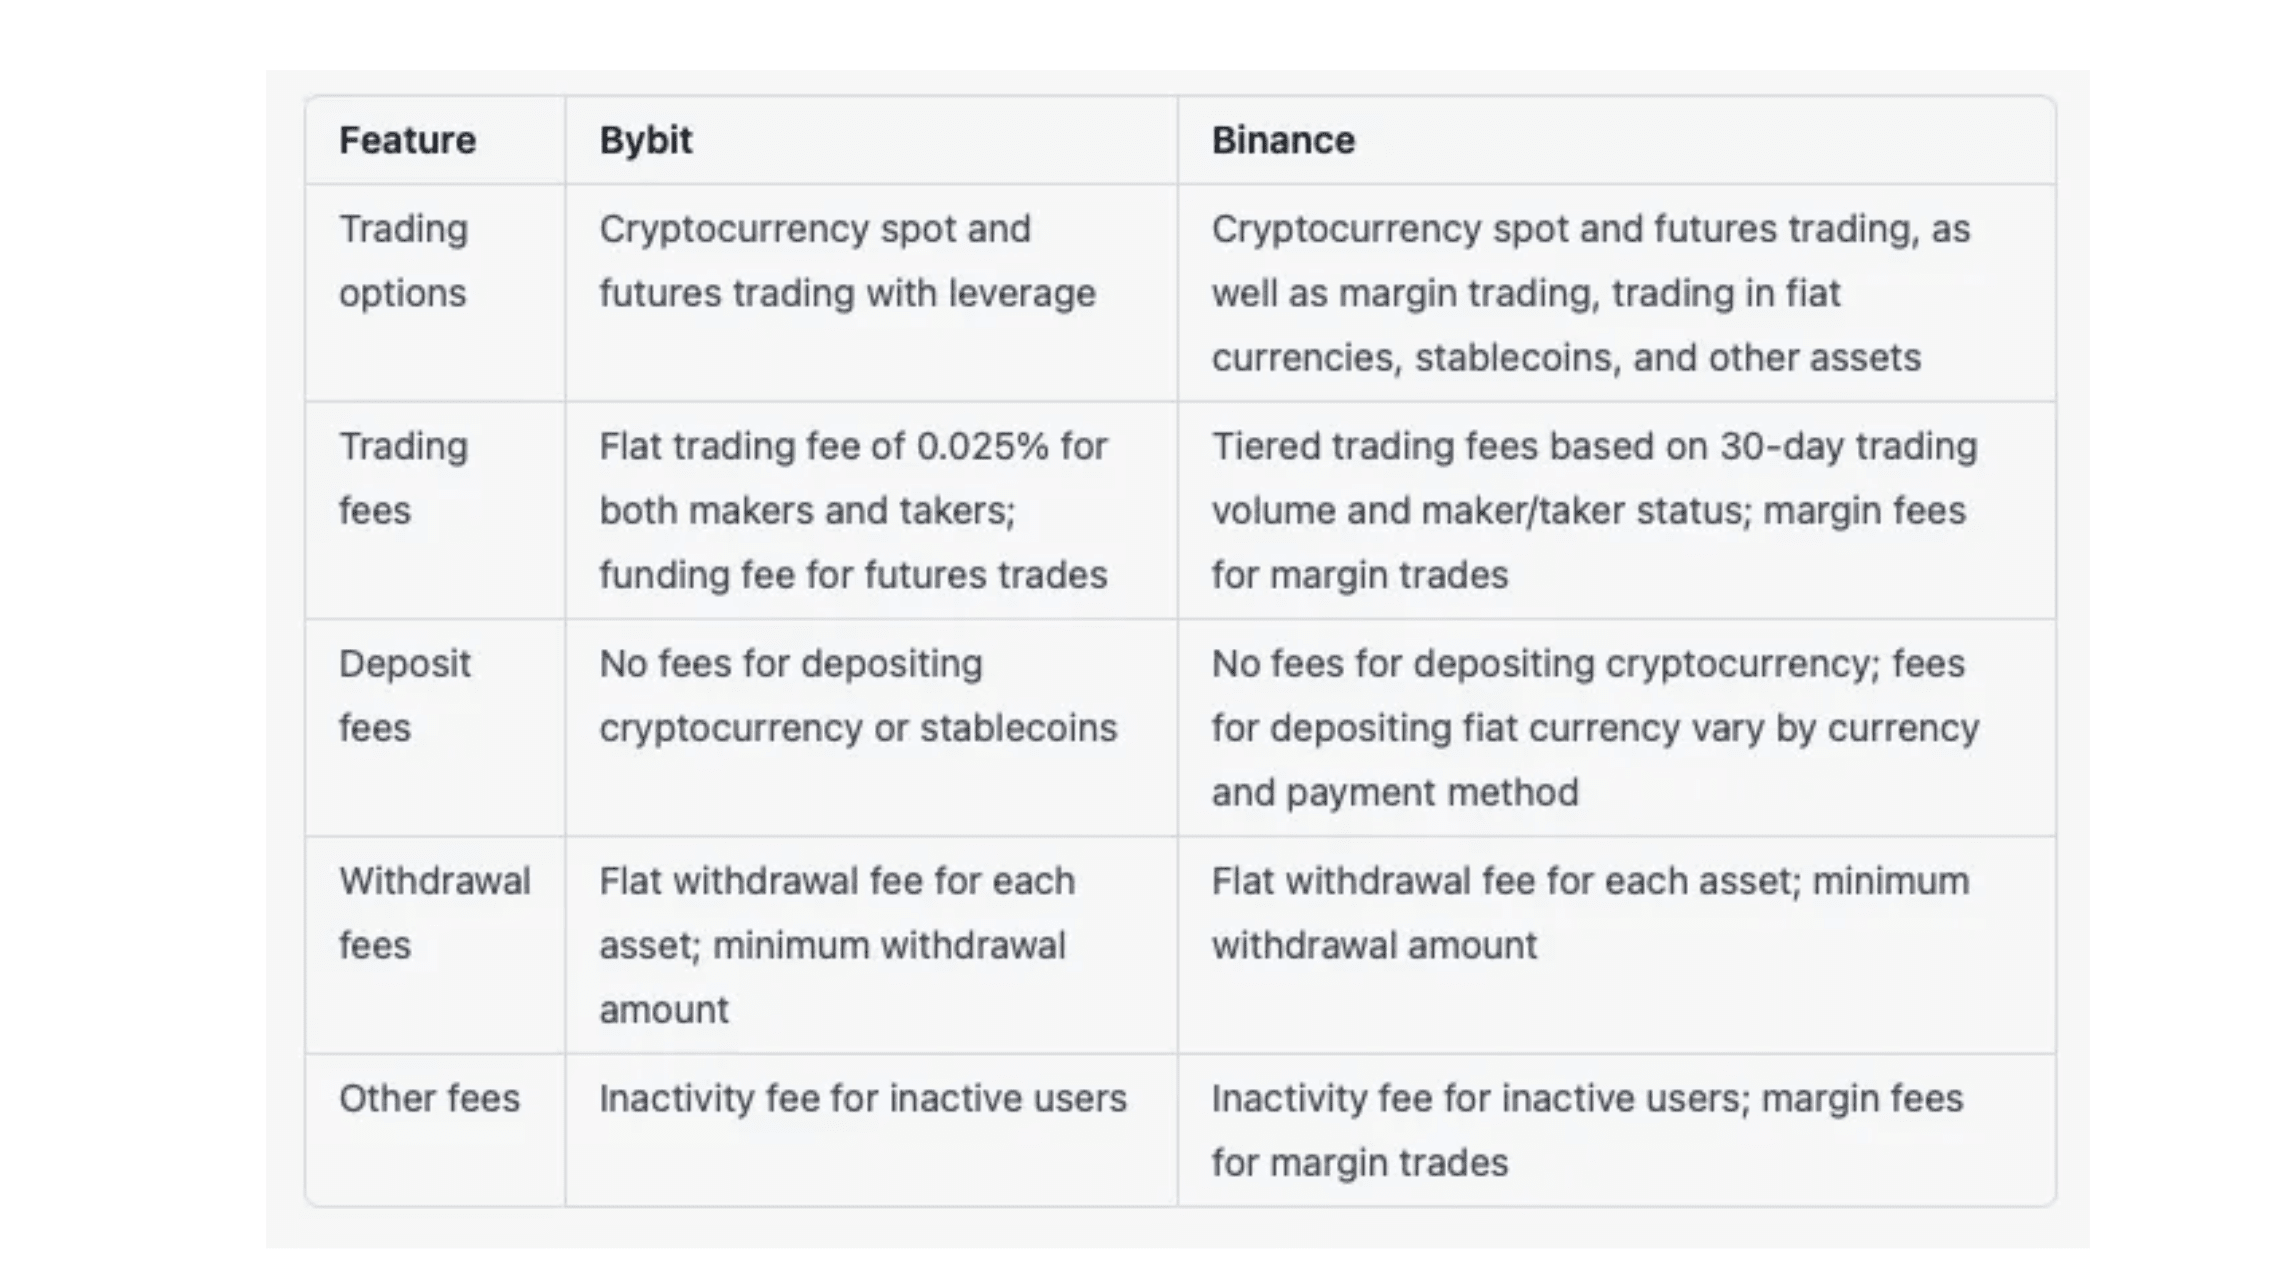Click Binance's withdrawal fee cell
The width and height of the screenshot is (2296, 1274).
point(1590,913)
